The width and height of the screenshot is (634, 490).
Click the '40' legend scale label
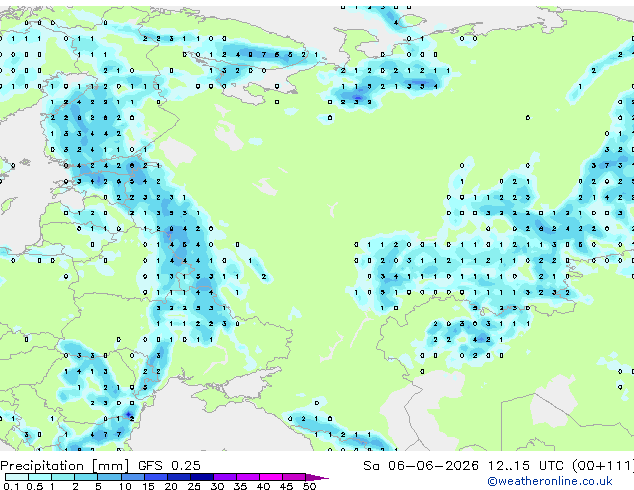point(263,486)
